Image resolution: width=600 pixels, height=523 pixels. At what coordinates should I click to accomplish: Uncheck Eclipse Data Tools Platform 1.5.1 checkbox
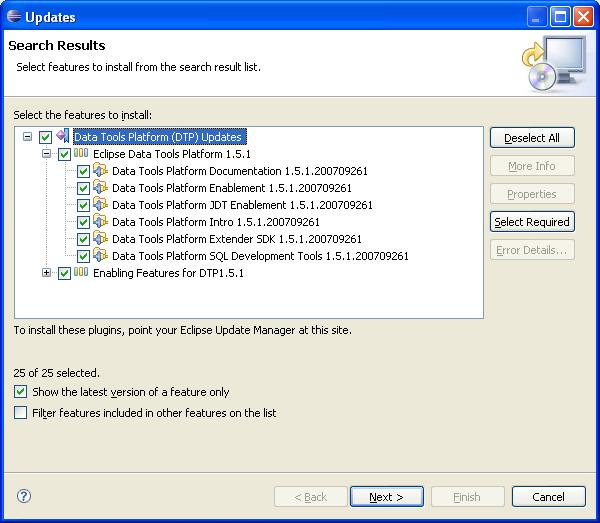[64, 154]
